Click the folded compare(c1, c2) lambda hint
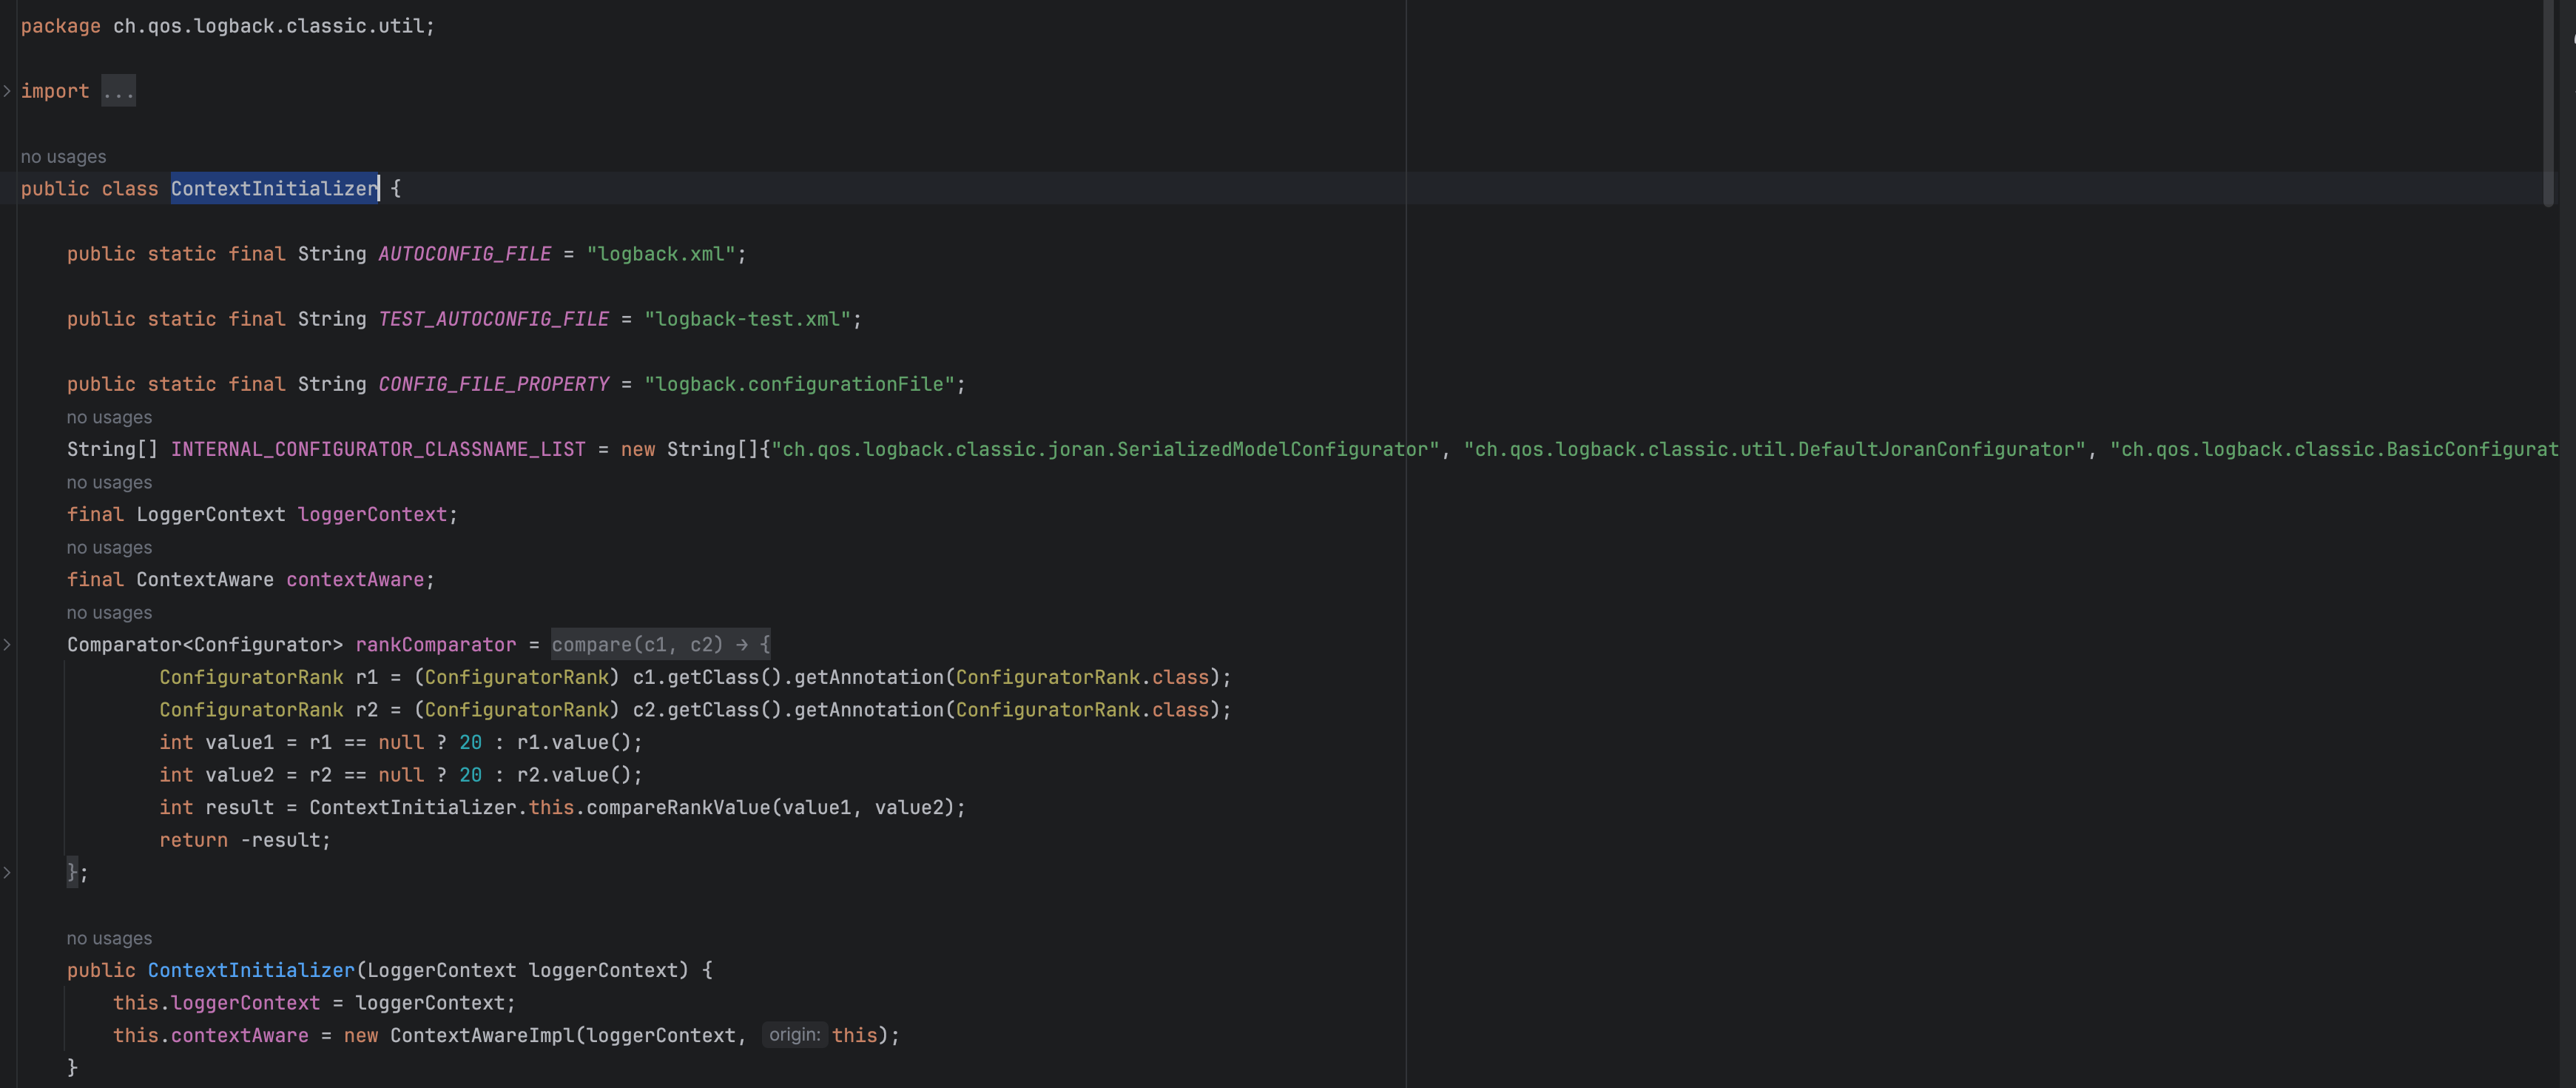2576x1088 pixels. click(x=660, y=645)
